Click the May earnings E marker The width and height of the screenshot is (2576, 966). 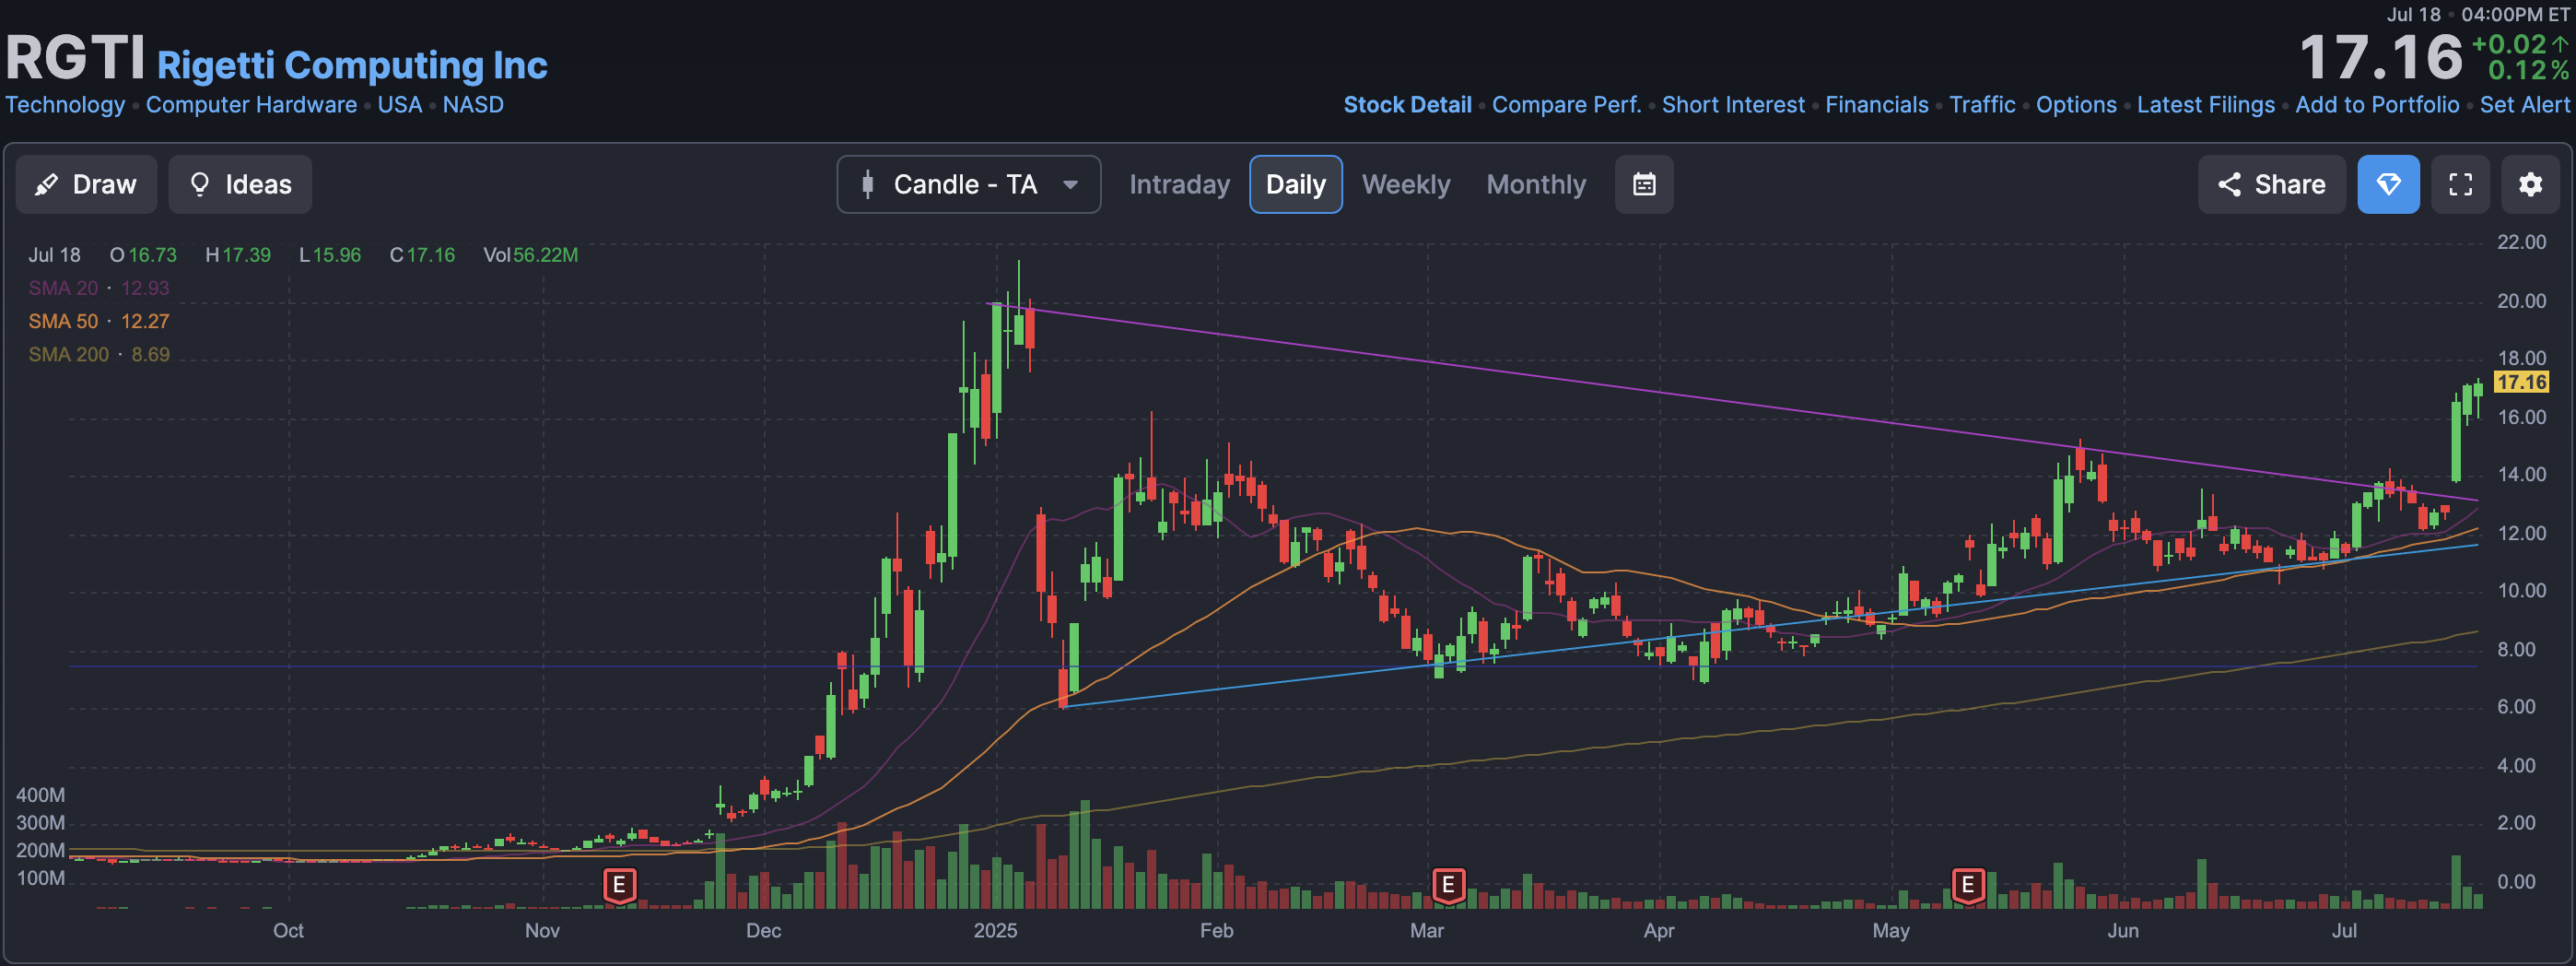pos(1967,885)
